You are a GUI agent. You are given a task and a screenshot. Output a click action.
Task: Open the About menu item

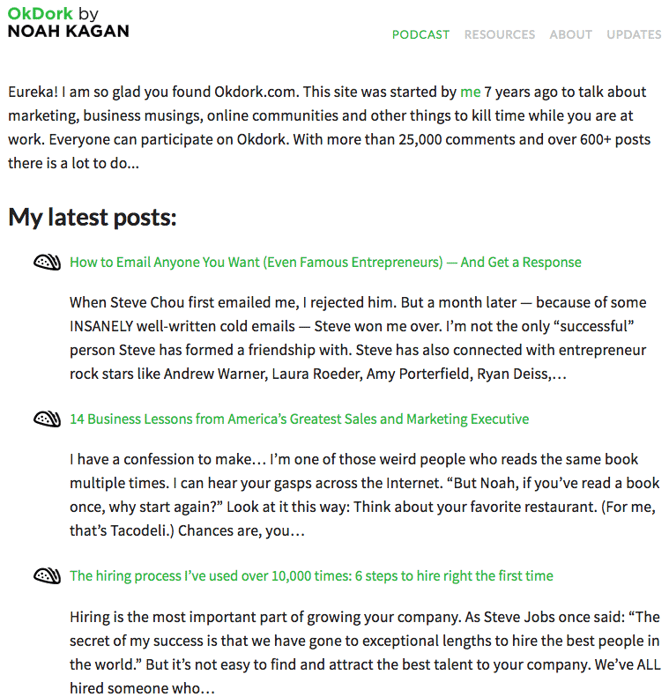point(571,34)
